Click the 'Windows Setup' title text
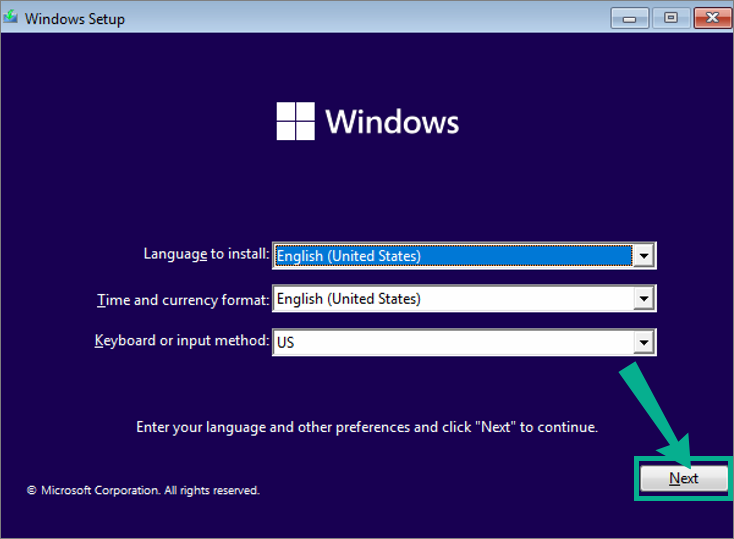 (75, 19)
